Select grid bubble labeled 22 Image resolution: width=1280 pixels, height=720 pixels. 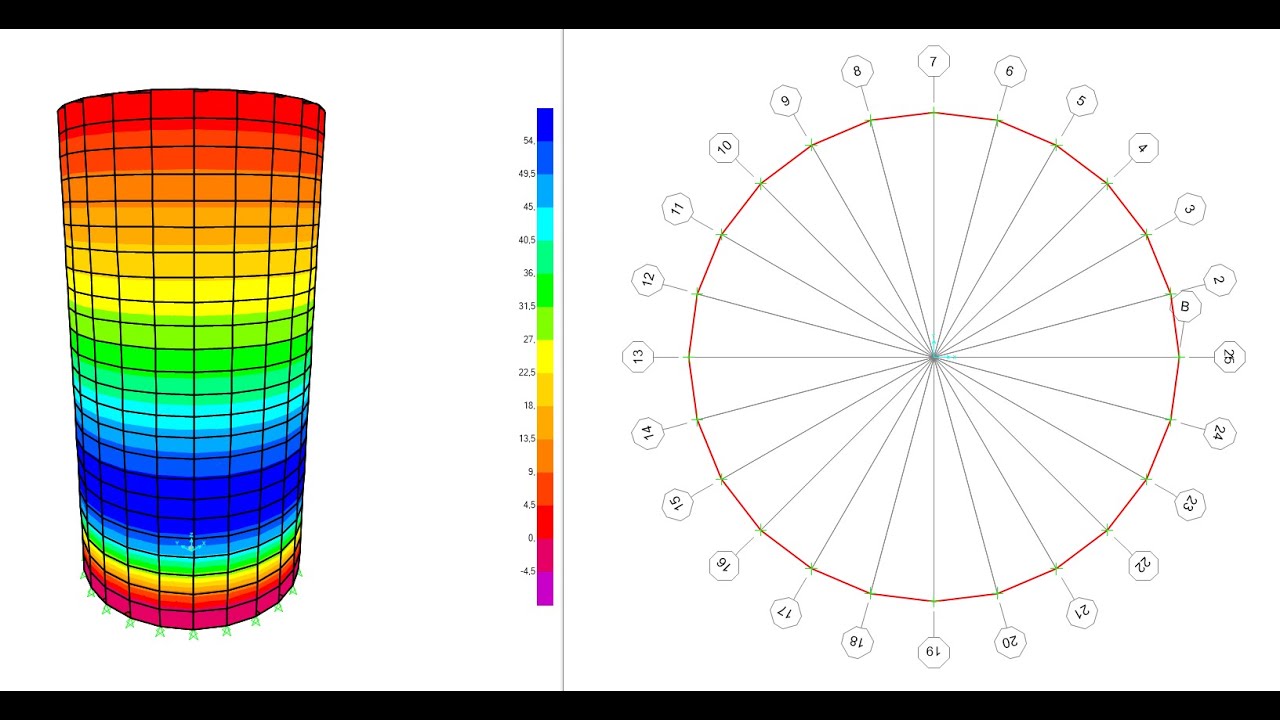[x=1143, y=565]
